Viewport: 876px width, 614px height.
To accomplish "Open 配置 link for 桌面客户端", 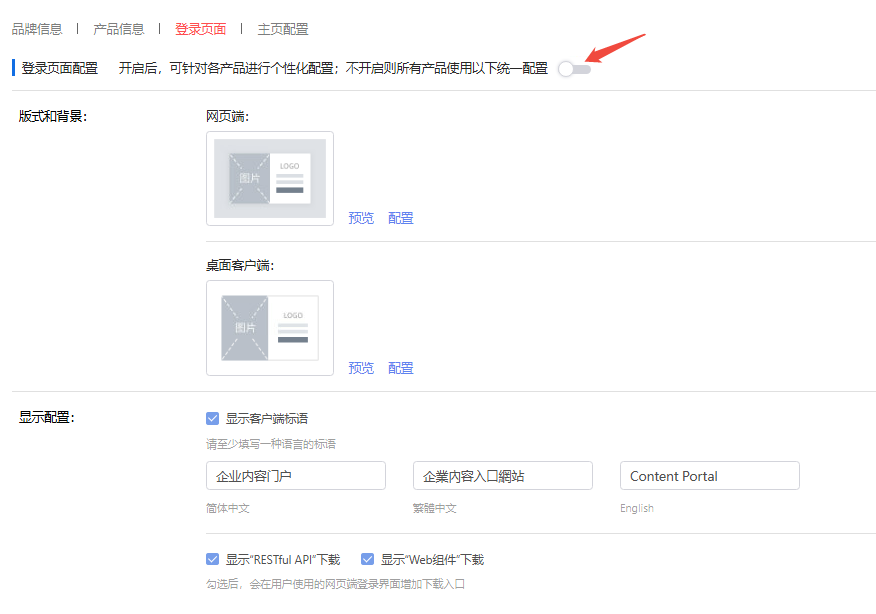I will pos(401,368).
